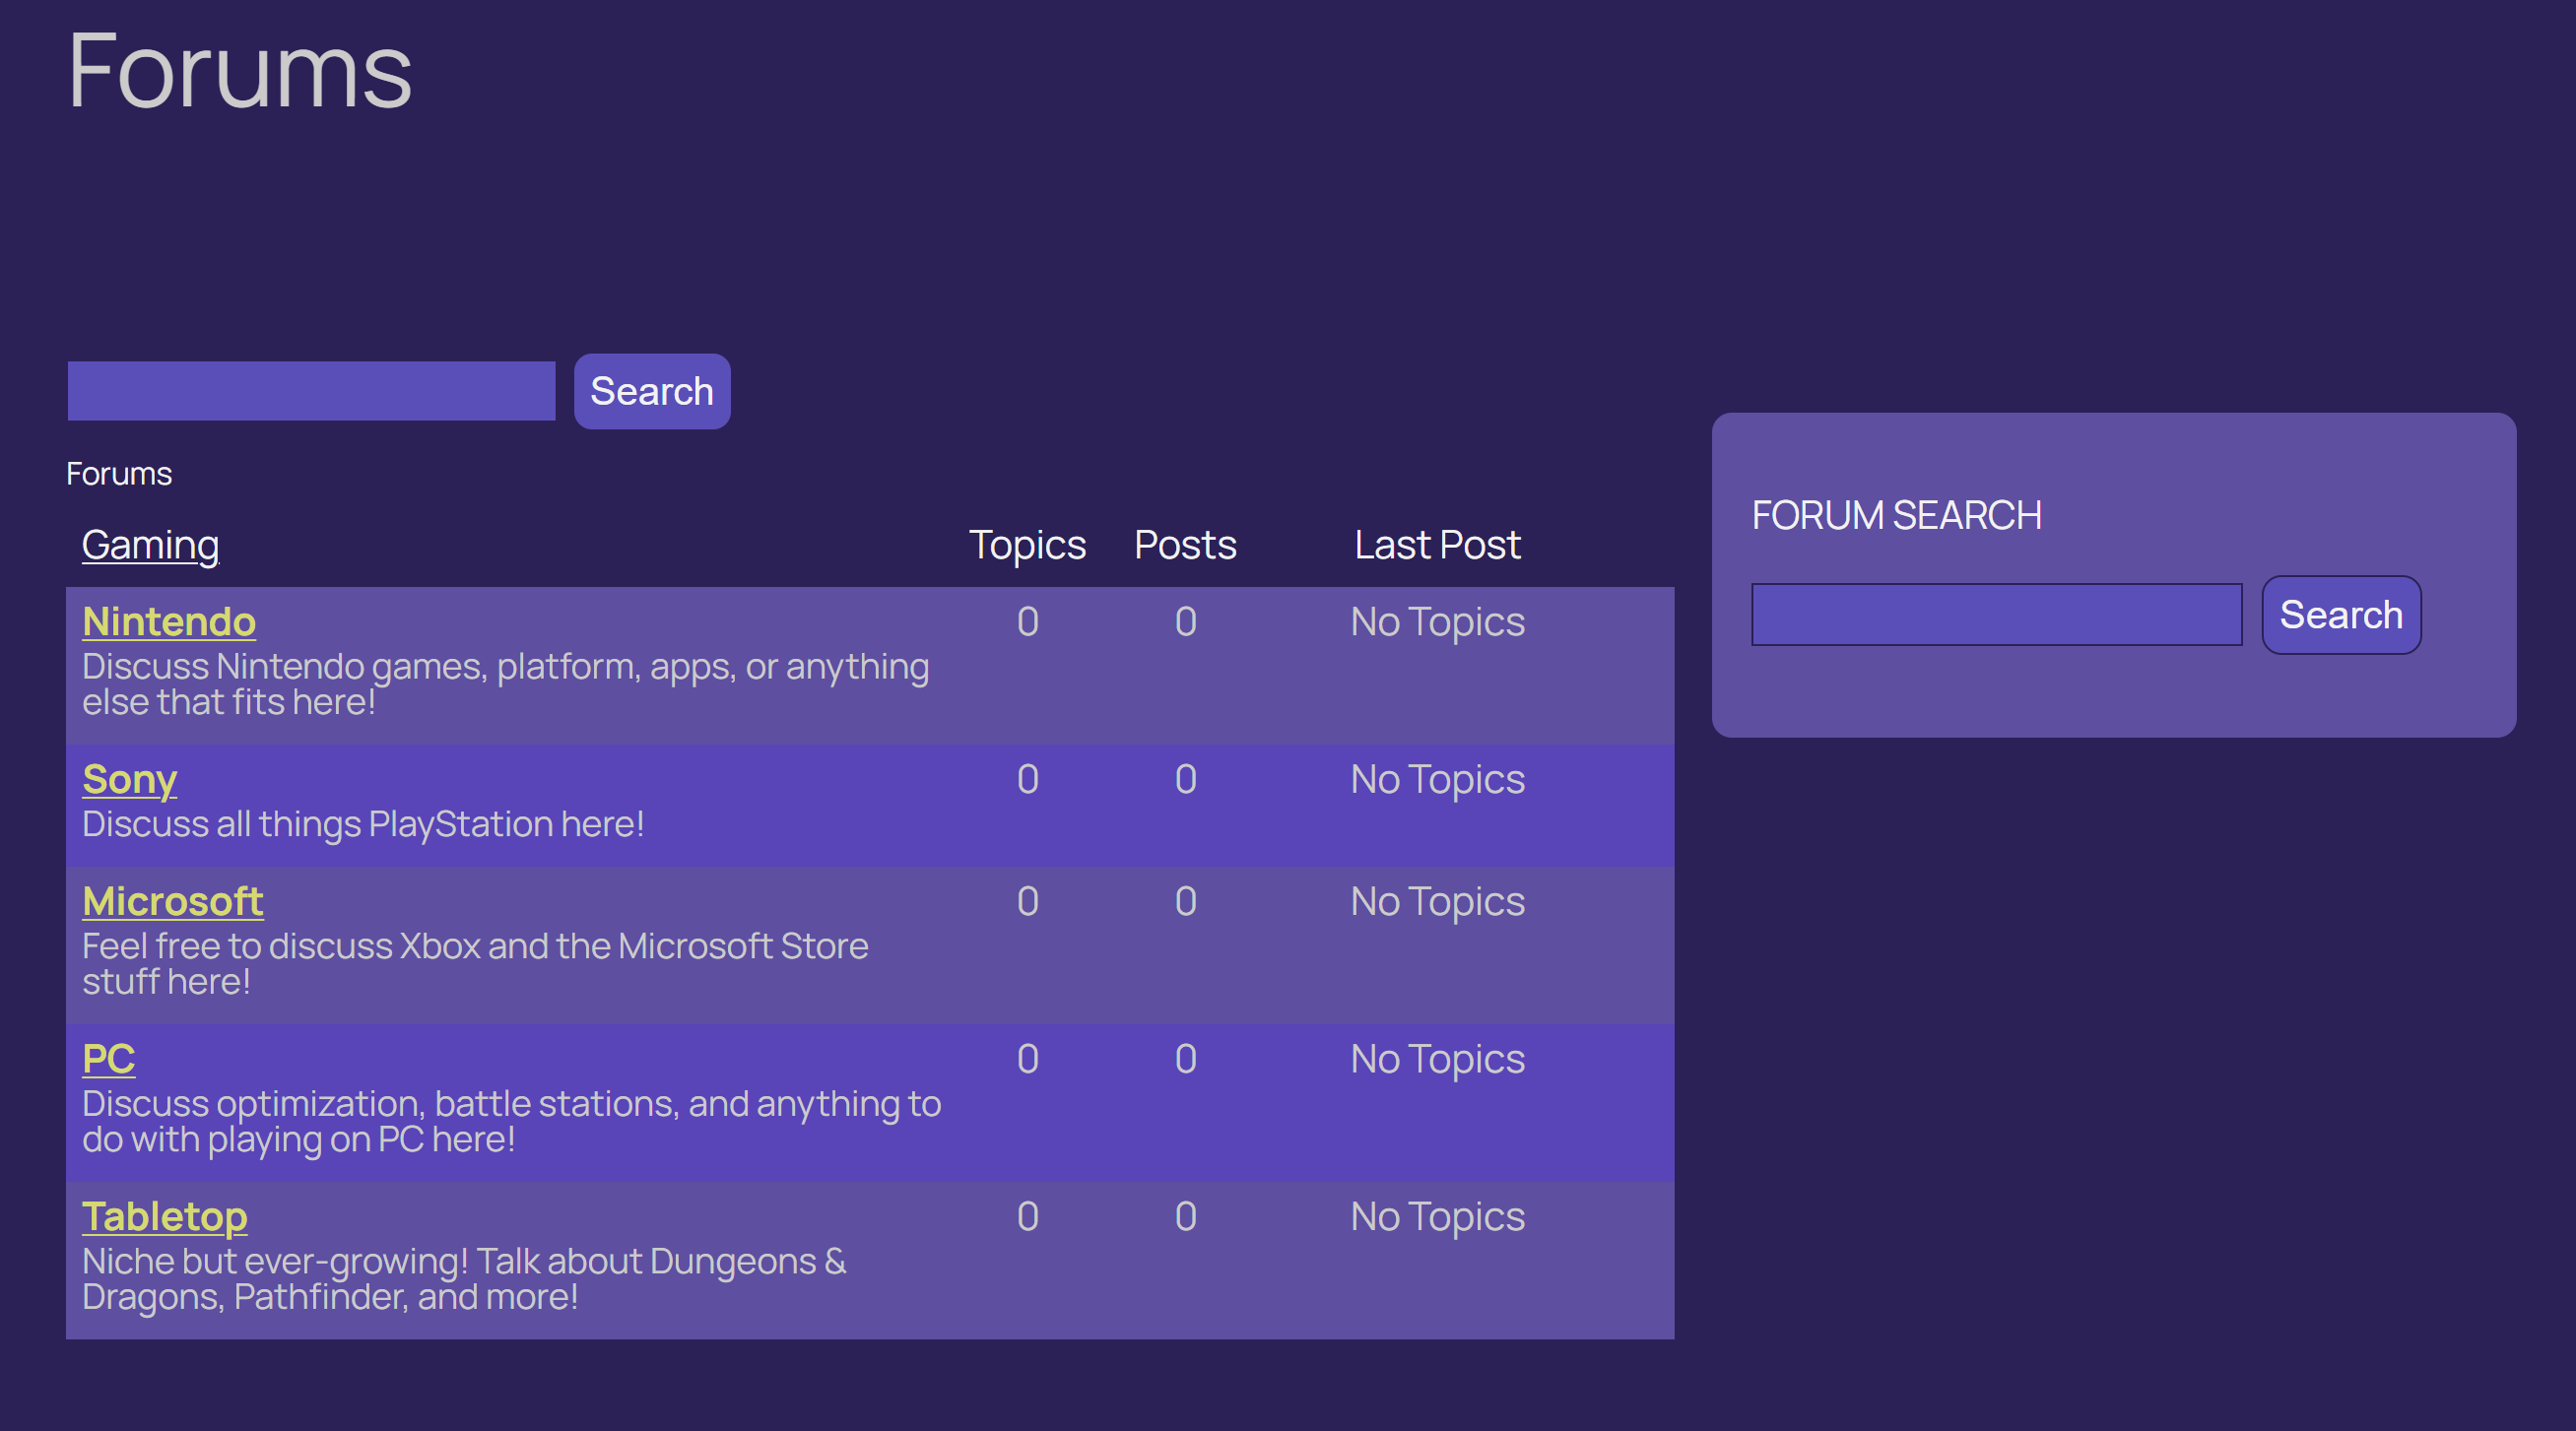Click the Forums breadcrumb link
Image resolution: width=2576 pixels, height=1431 pixels.
pos(120,474)
